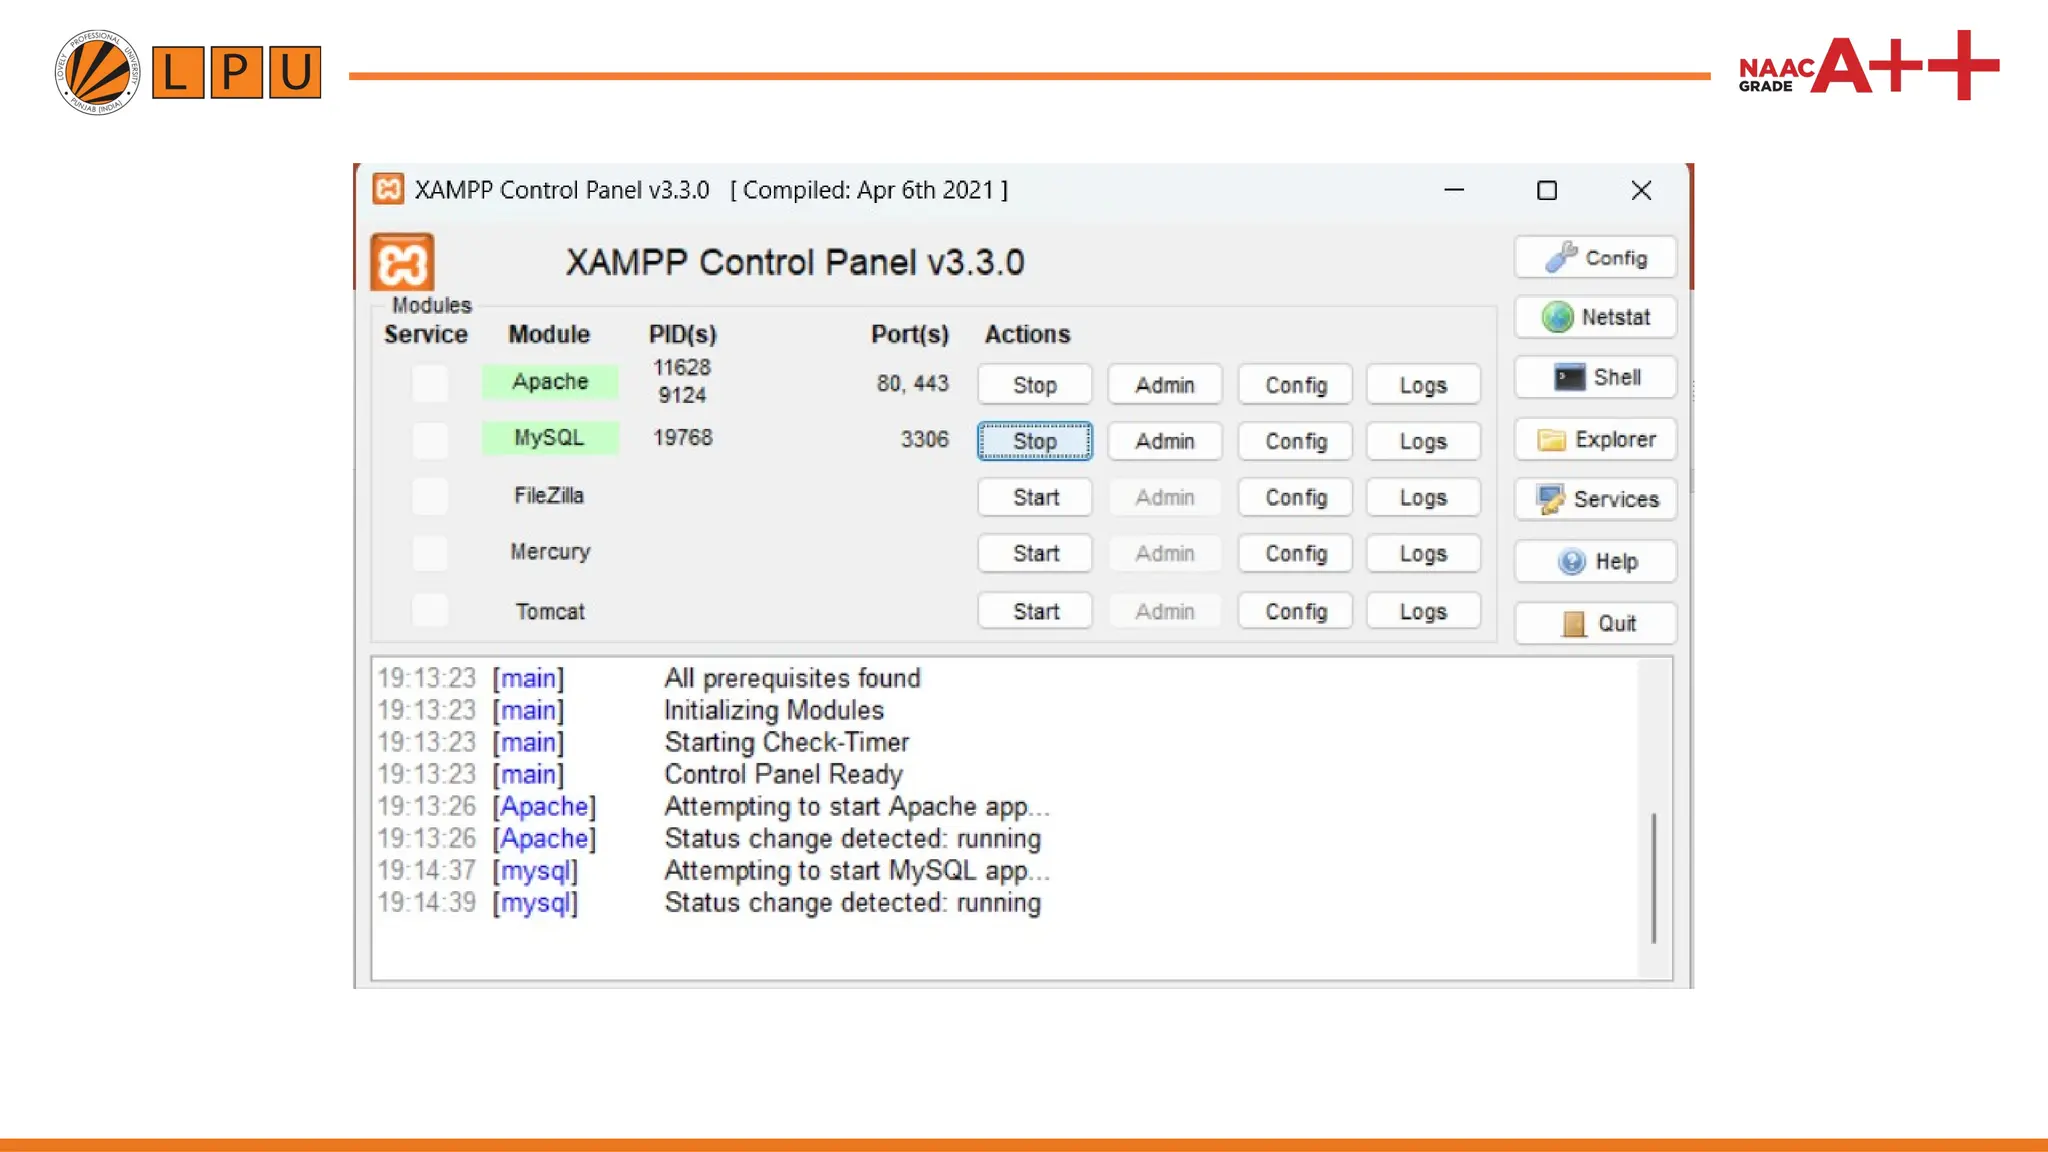Toggle the MySQL service checkbox
Screen dimensions: 2048x1152
point(430,439)
